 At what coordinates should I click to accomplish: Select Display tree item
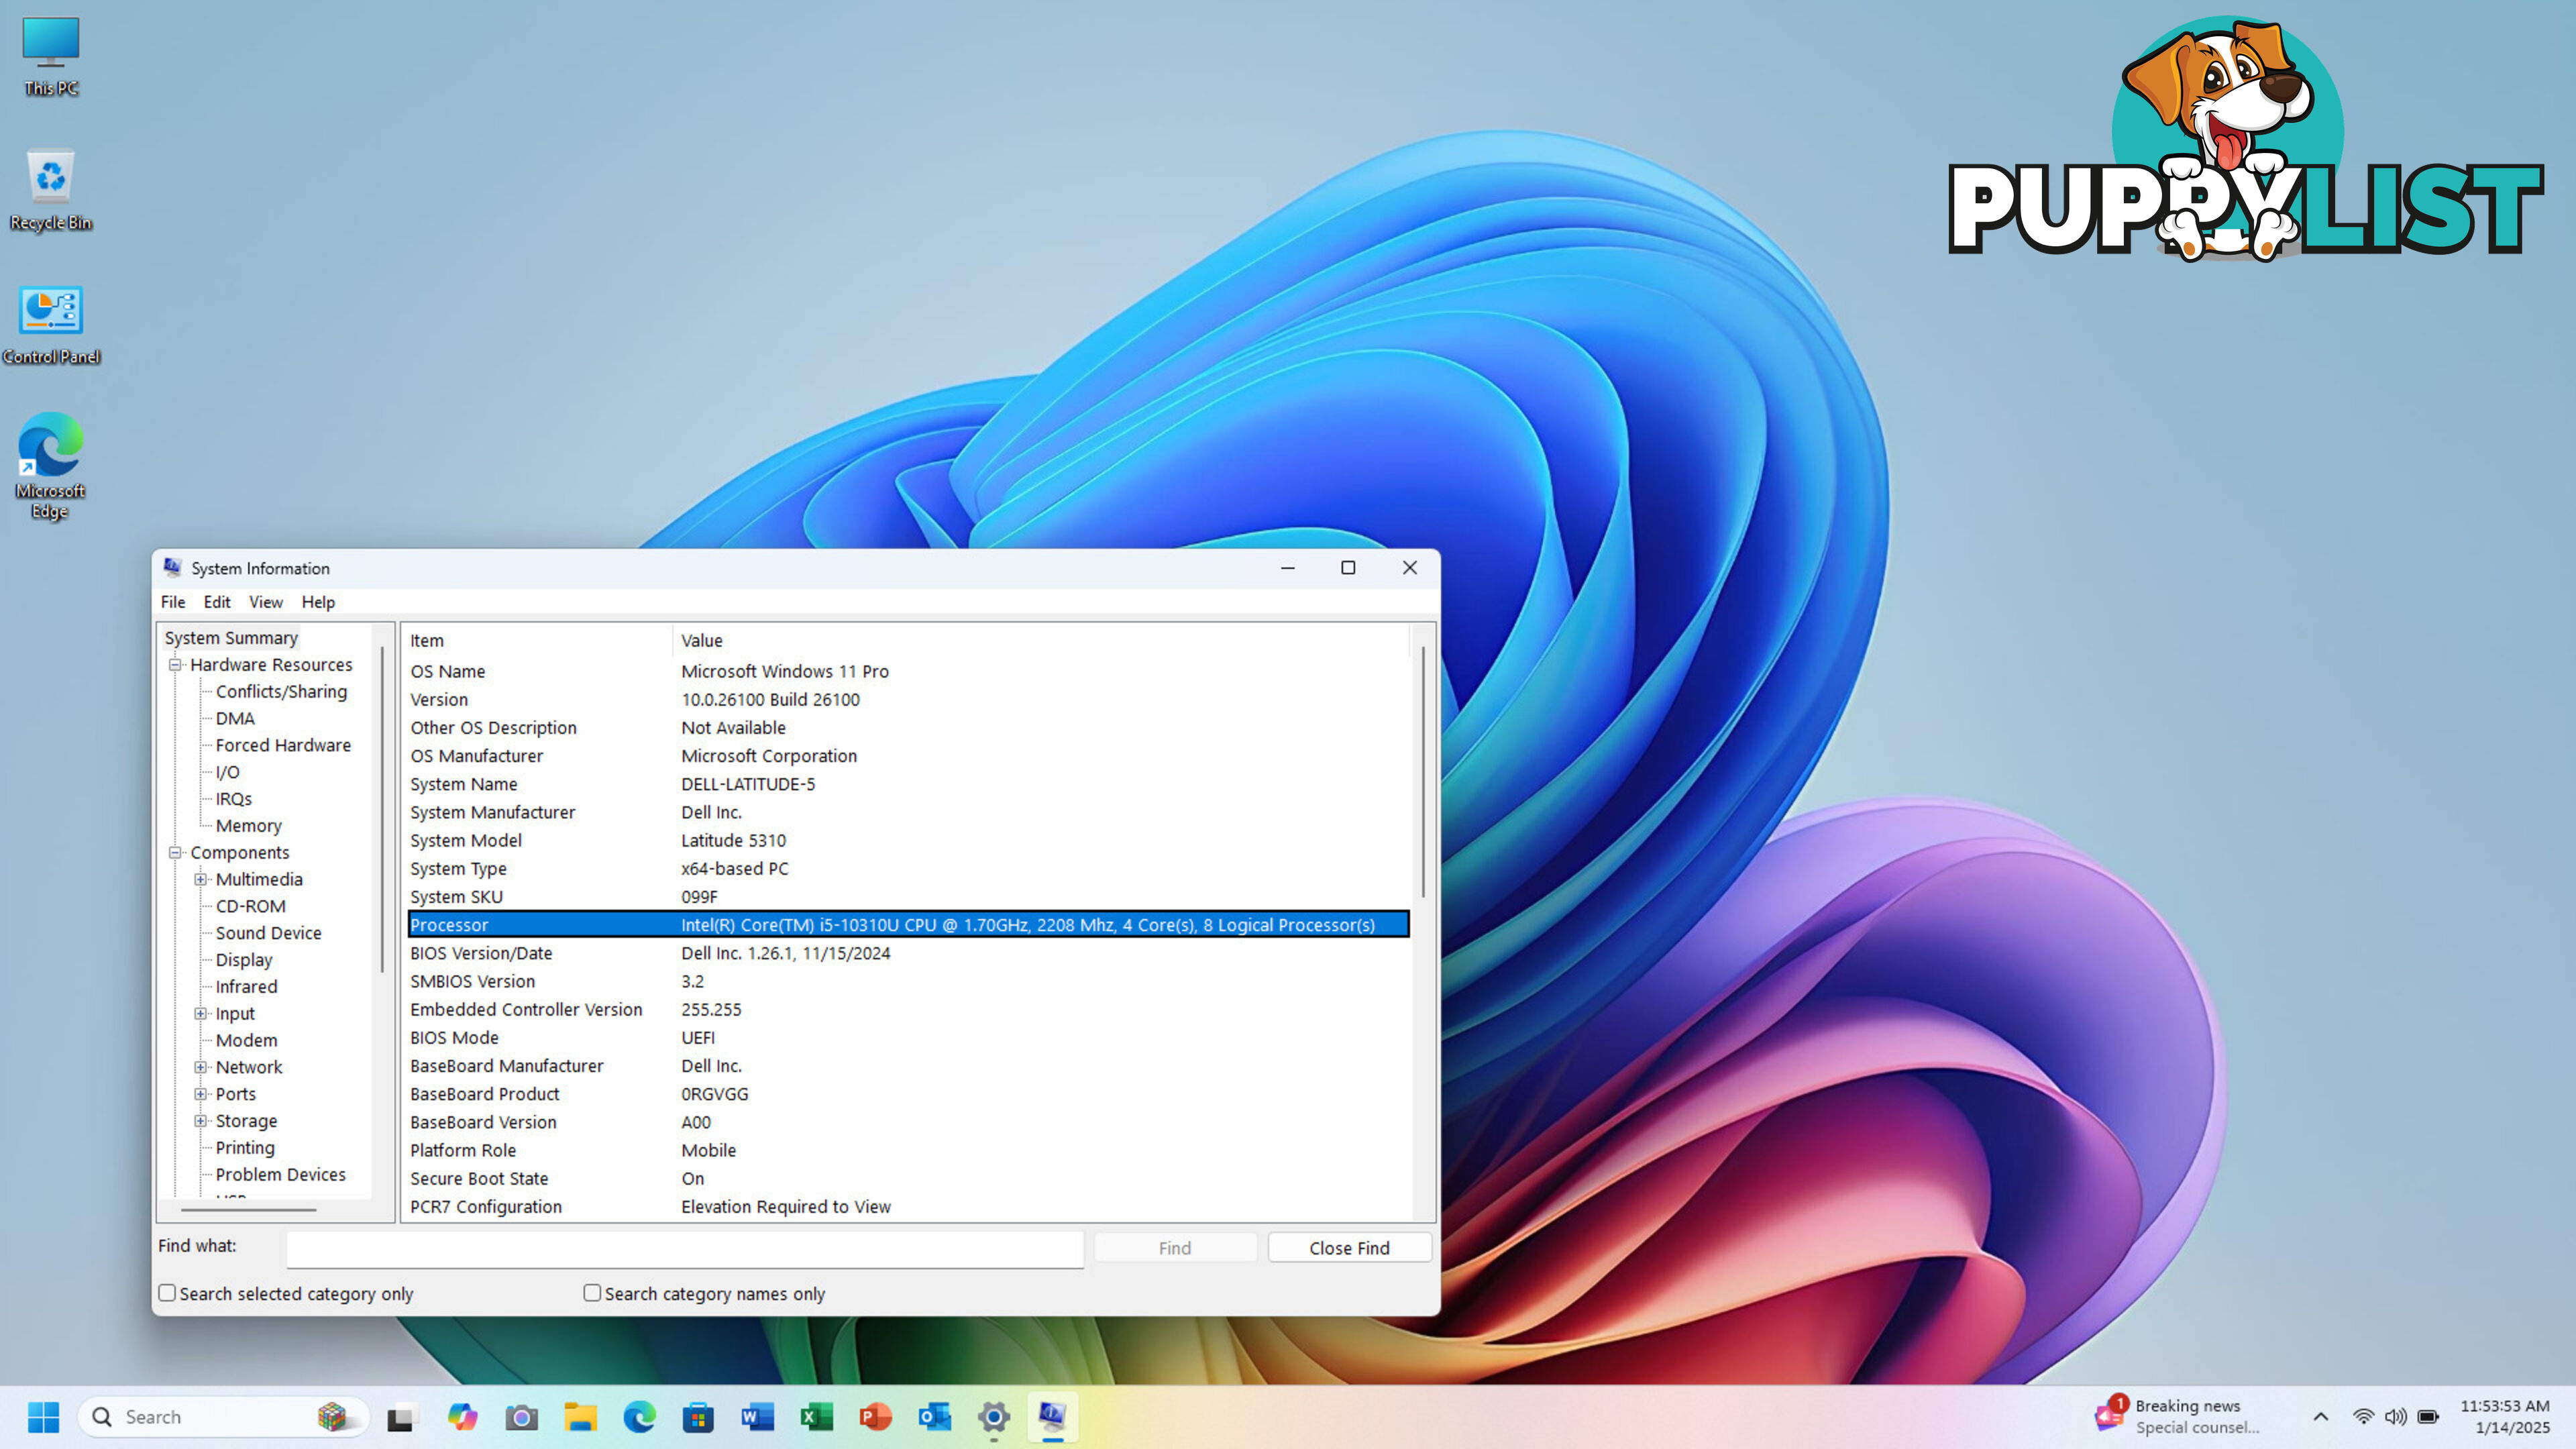coord(244,960)
